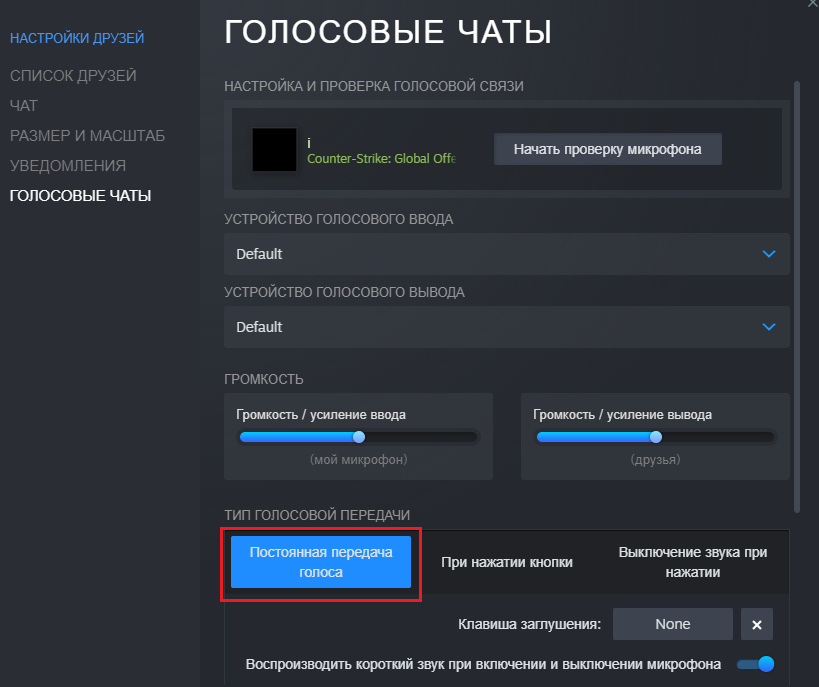Select Выключение звука при нажатии mode
Image resolution: width=819 pixels, height=687 pixels.
[x=693, y=562]
